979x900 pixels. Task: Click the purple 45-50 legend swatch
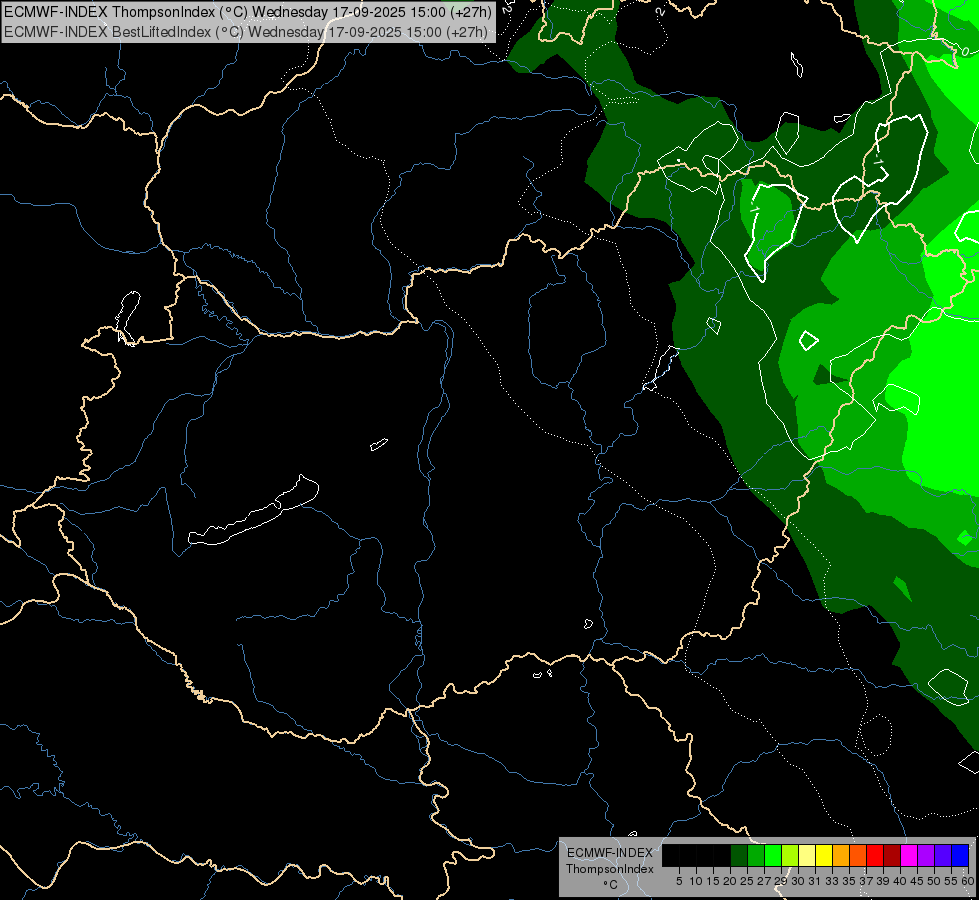point(926,855)
